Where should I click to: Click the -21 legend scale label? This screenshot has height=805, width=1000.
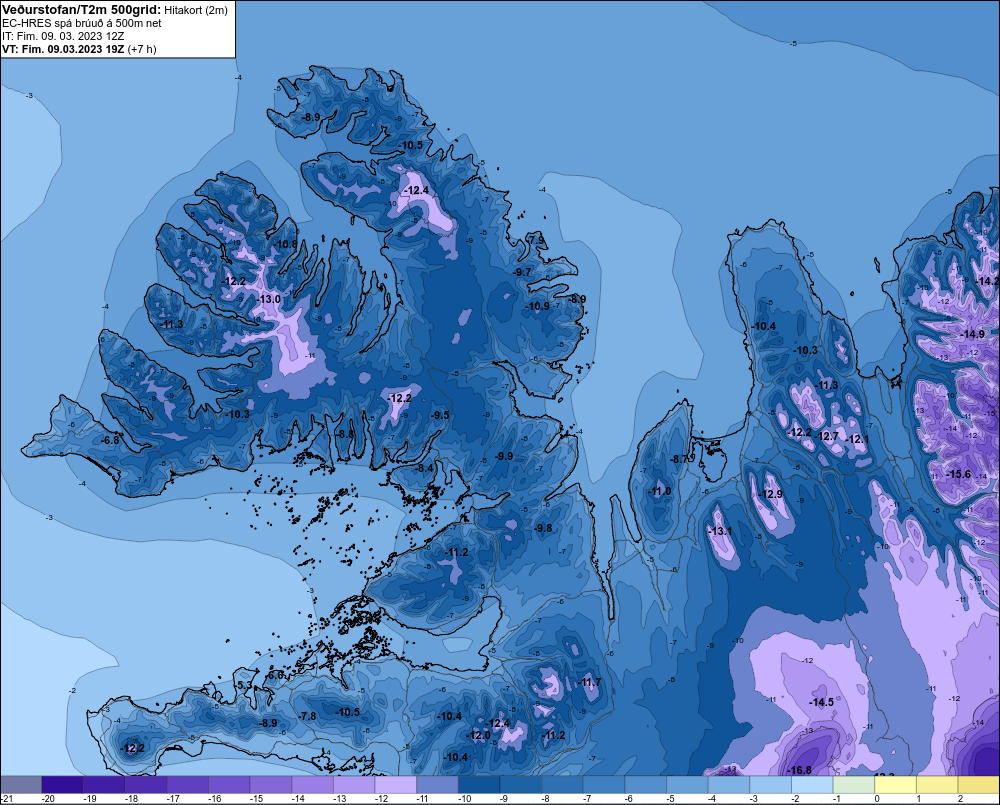pyautogui.click(x=7, y=799)
